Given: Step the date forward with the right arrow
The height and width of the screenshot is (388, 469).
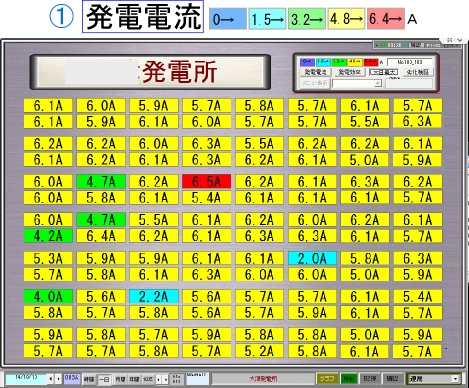Looking at the screenshot, I should point(58,379).
